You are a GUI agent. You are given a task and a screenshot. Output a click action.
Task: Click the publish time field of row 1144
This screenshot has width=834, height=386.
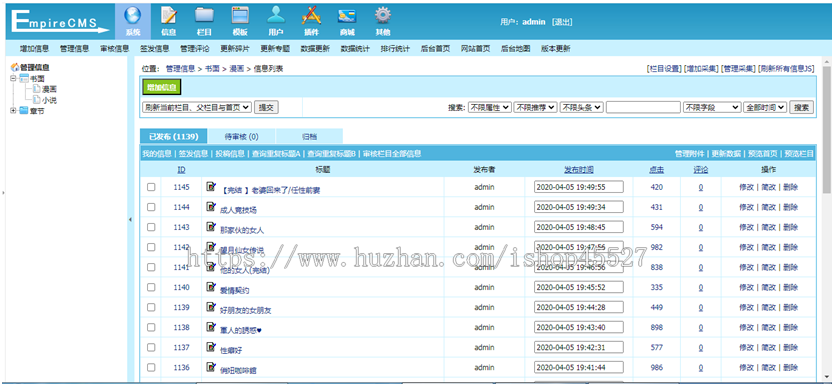[579, 207]
